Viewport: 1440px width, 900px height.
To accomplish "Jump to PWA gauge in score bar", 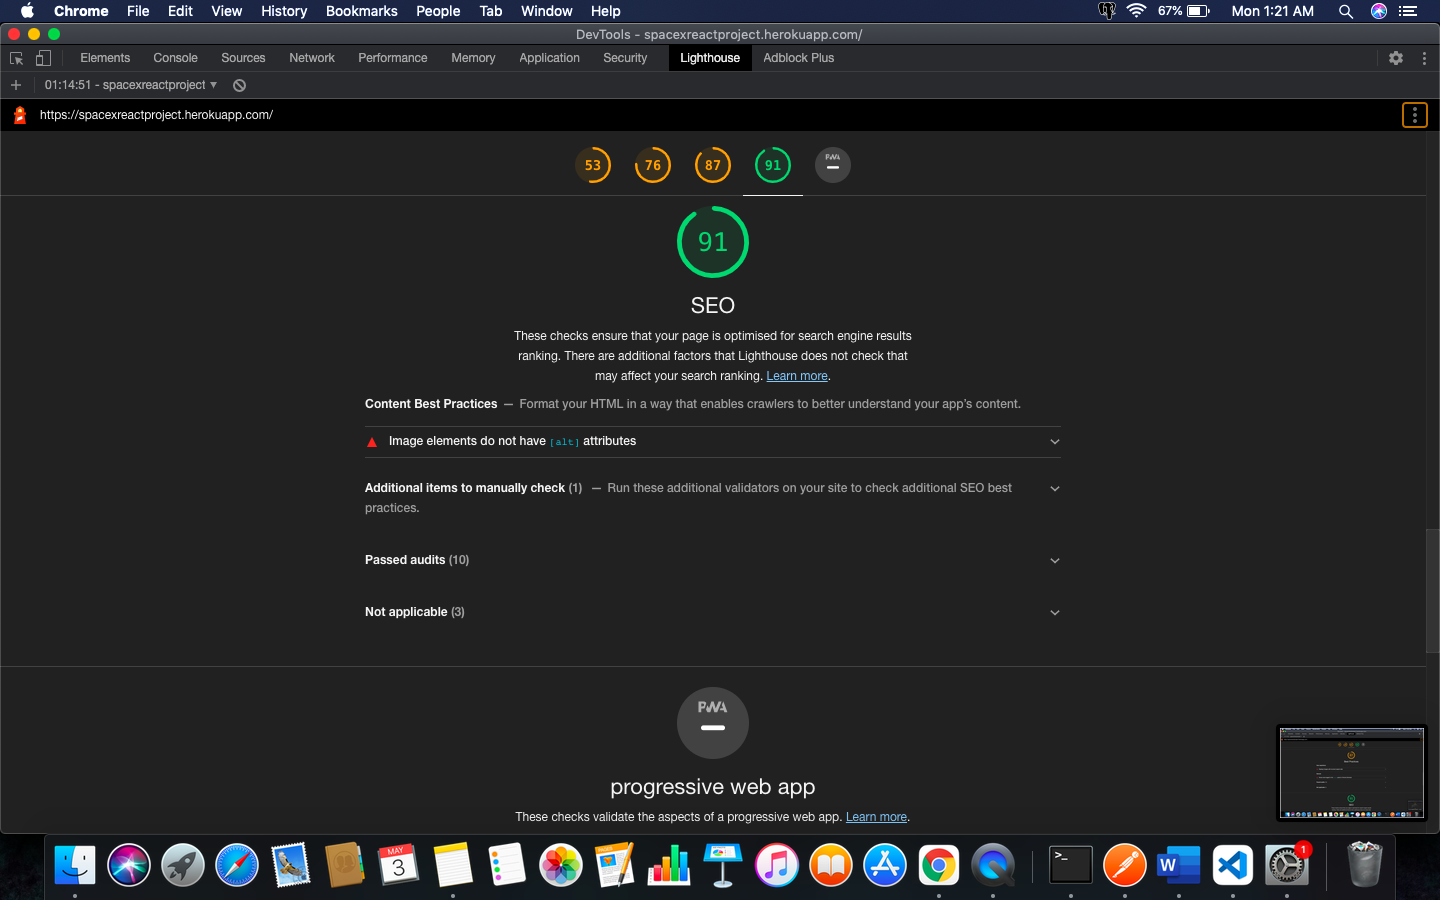I will 833,165.
